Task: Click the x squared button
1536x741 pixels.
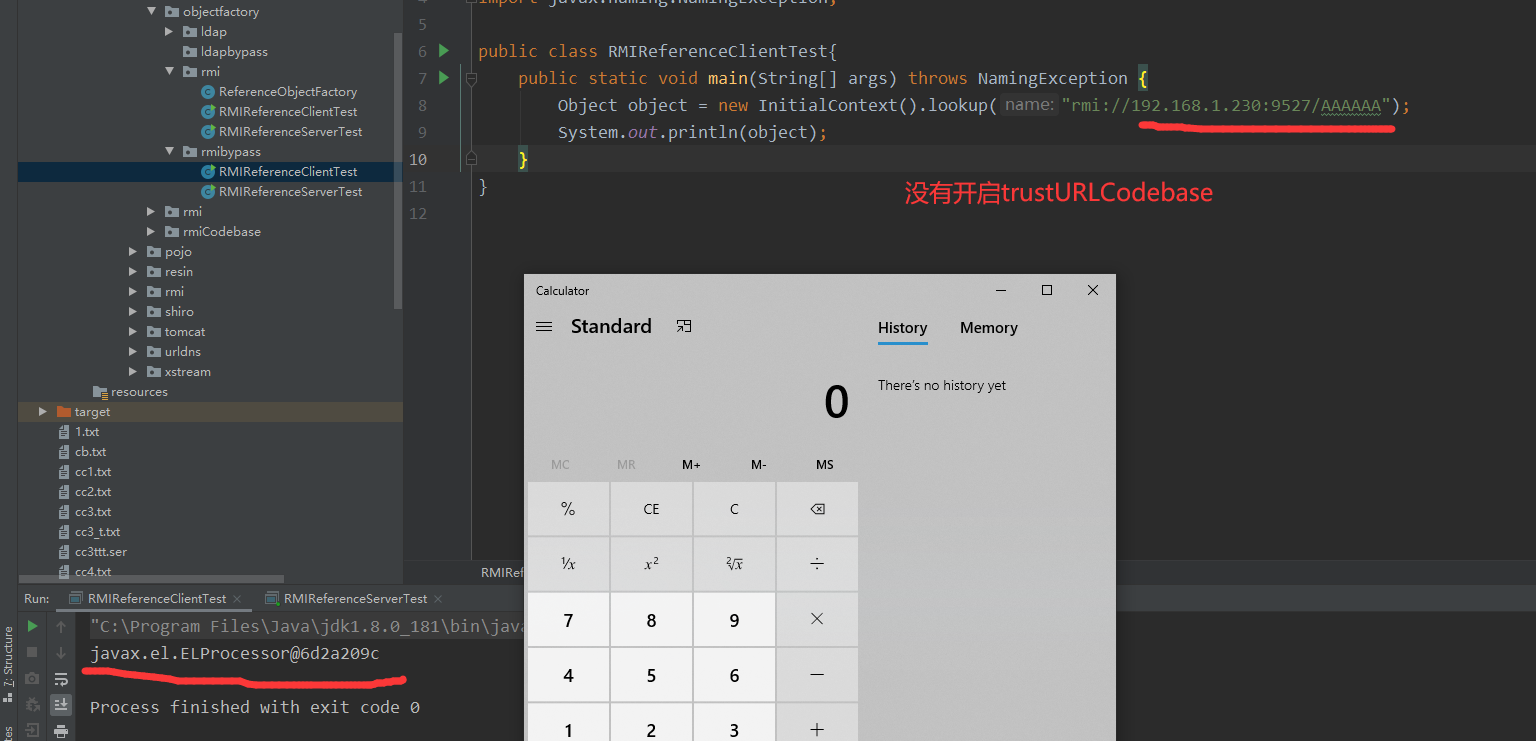Action: pos(651,564)
